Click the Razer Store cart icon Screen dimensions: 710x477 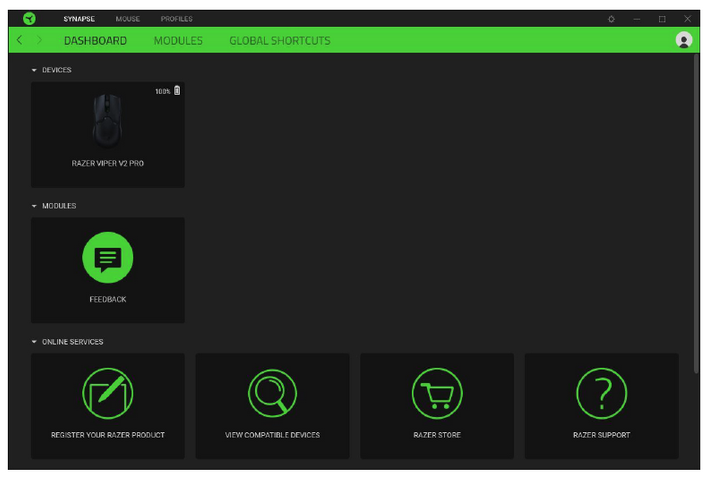[x=437, y=393]
